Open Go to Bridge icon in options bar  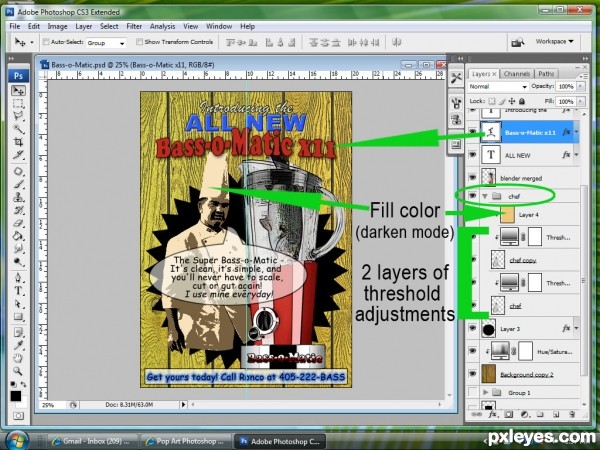point(518,42)
